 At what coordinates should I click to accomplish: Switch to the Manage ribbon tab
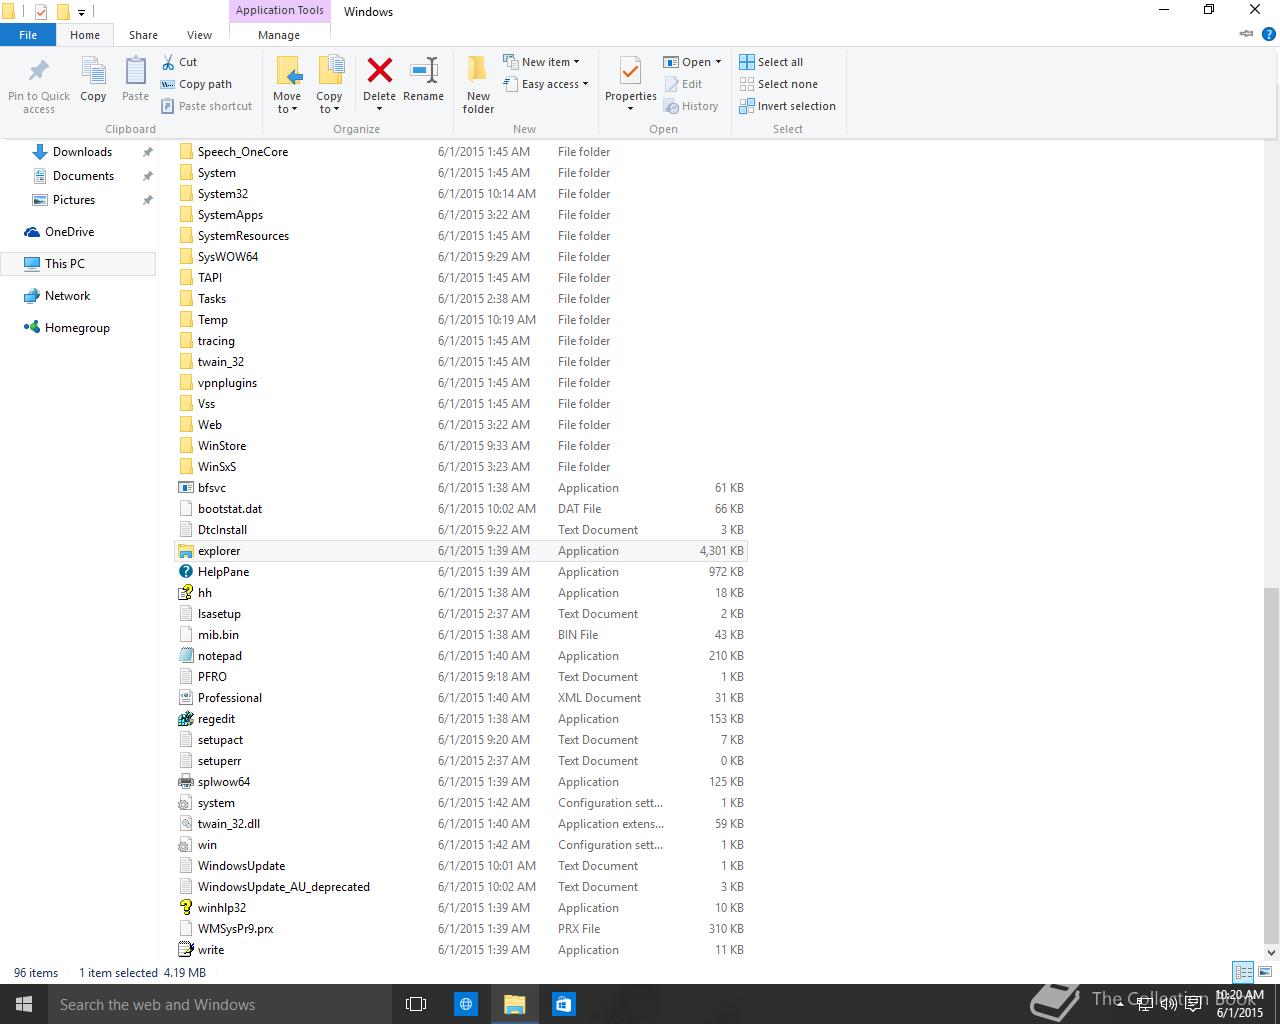[279, 34]
